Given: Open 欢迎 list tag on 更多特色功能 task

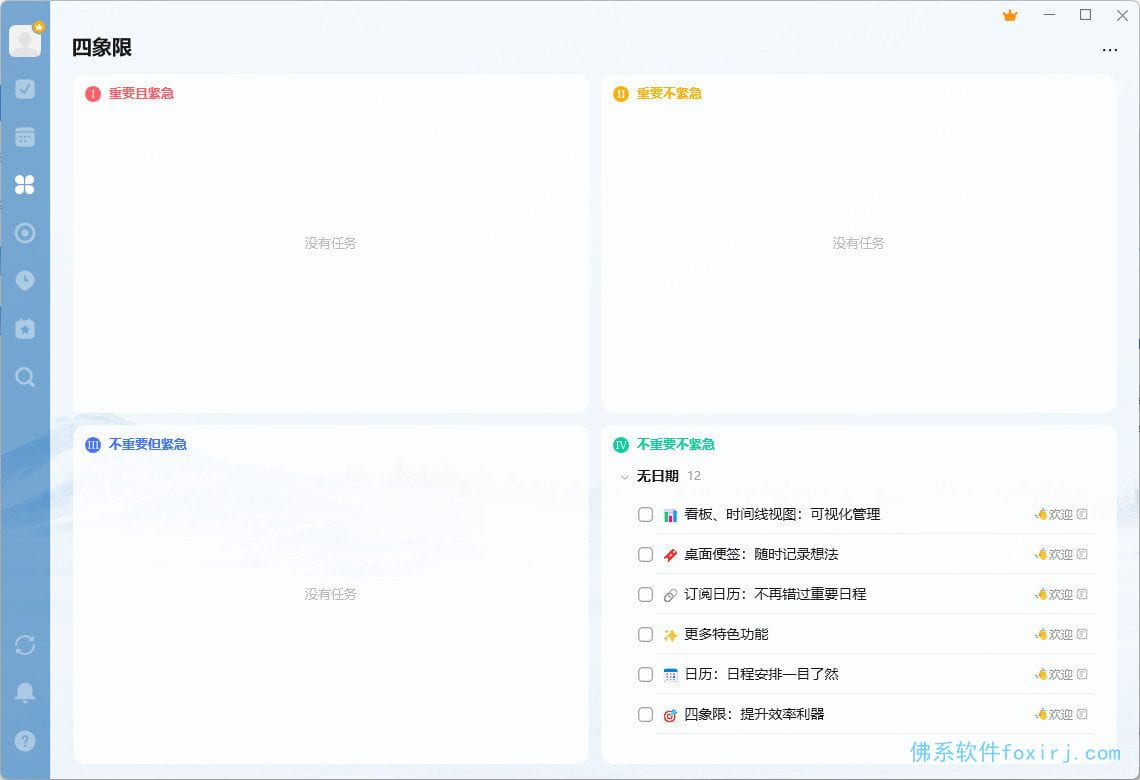Looking at the screenshot, I should tap(1054, 634).
